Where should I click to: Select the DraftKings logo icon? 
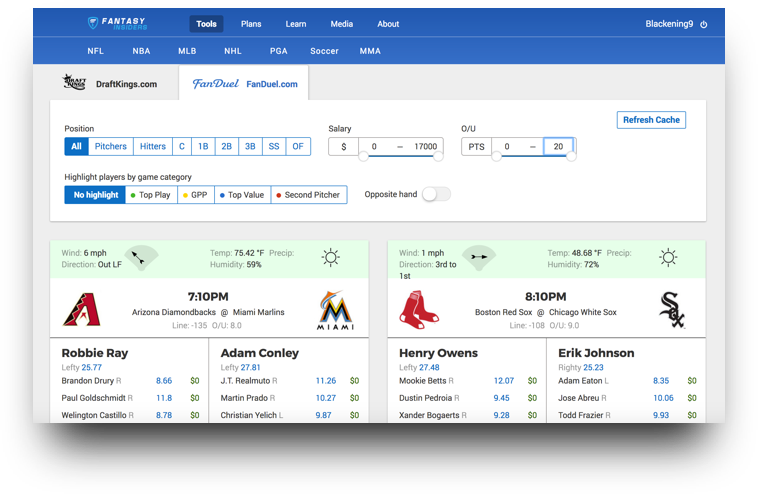point(74,82)
